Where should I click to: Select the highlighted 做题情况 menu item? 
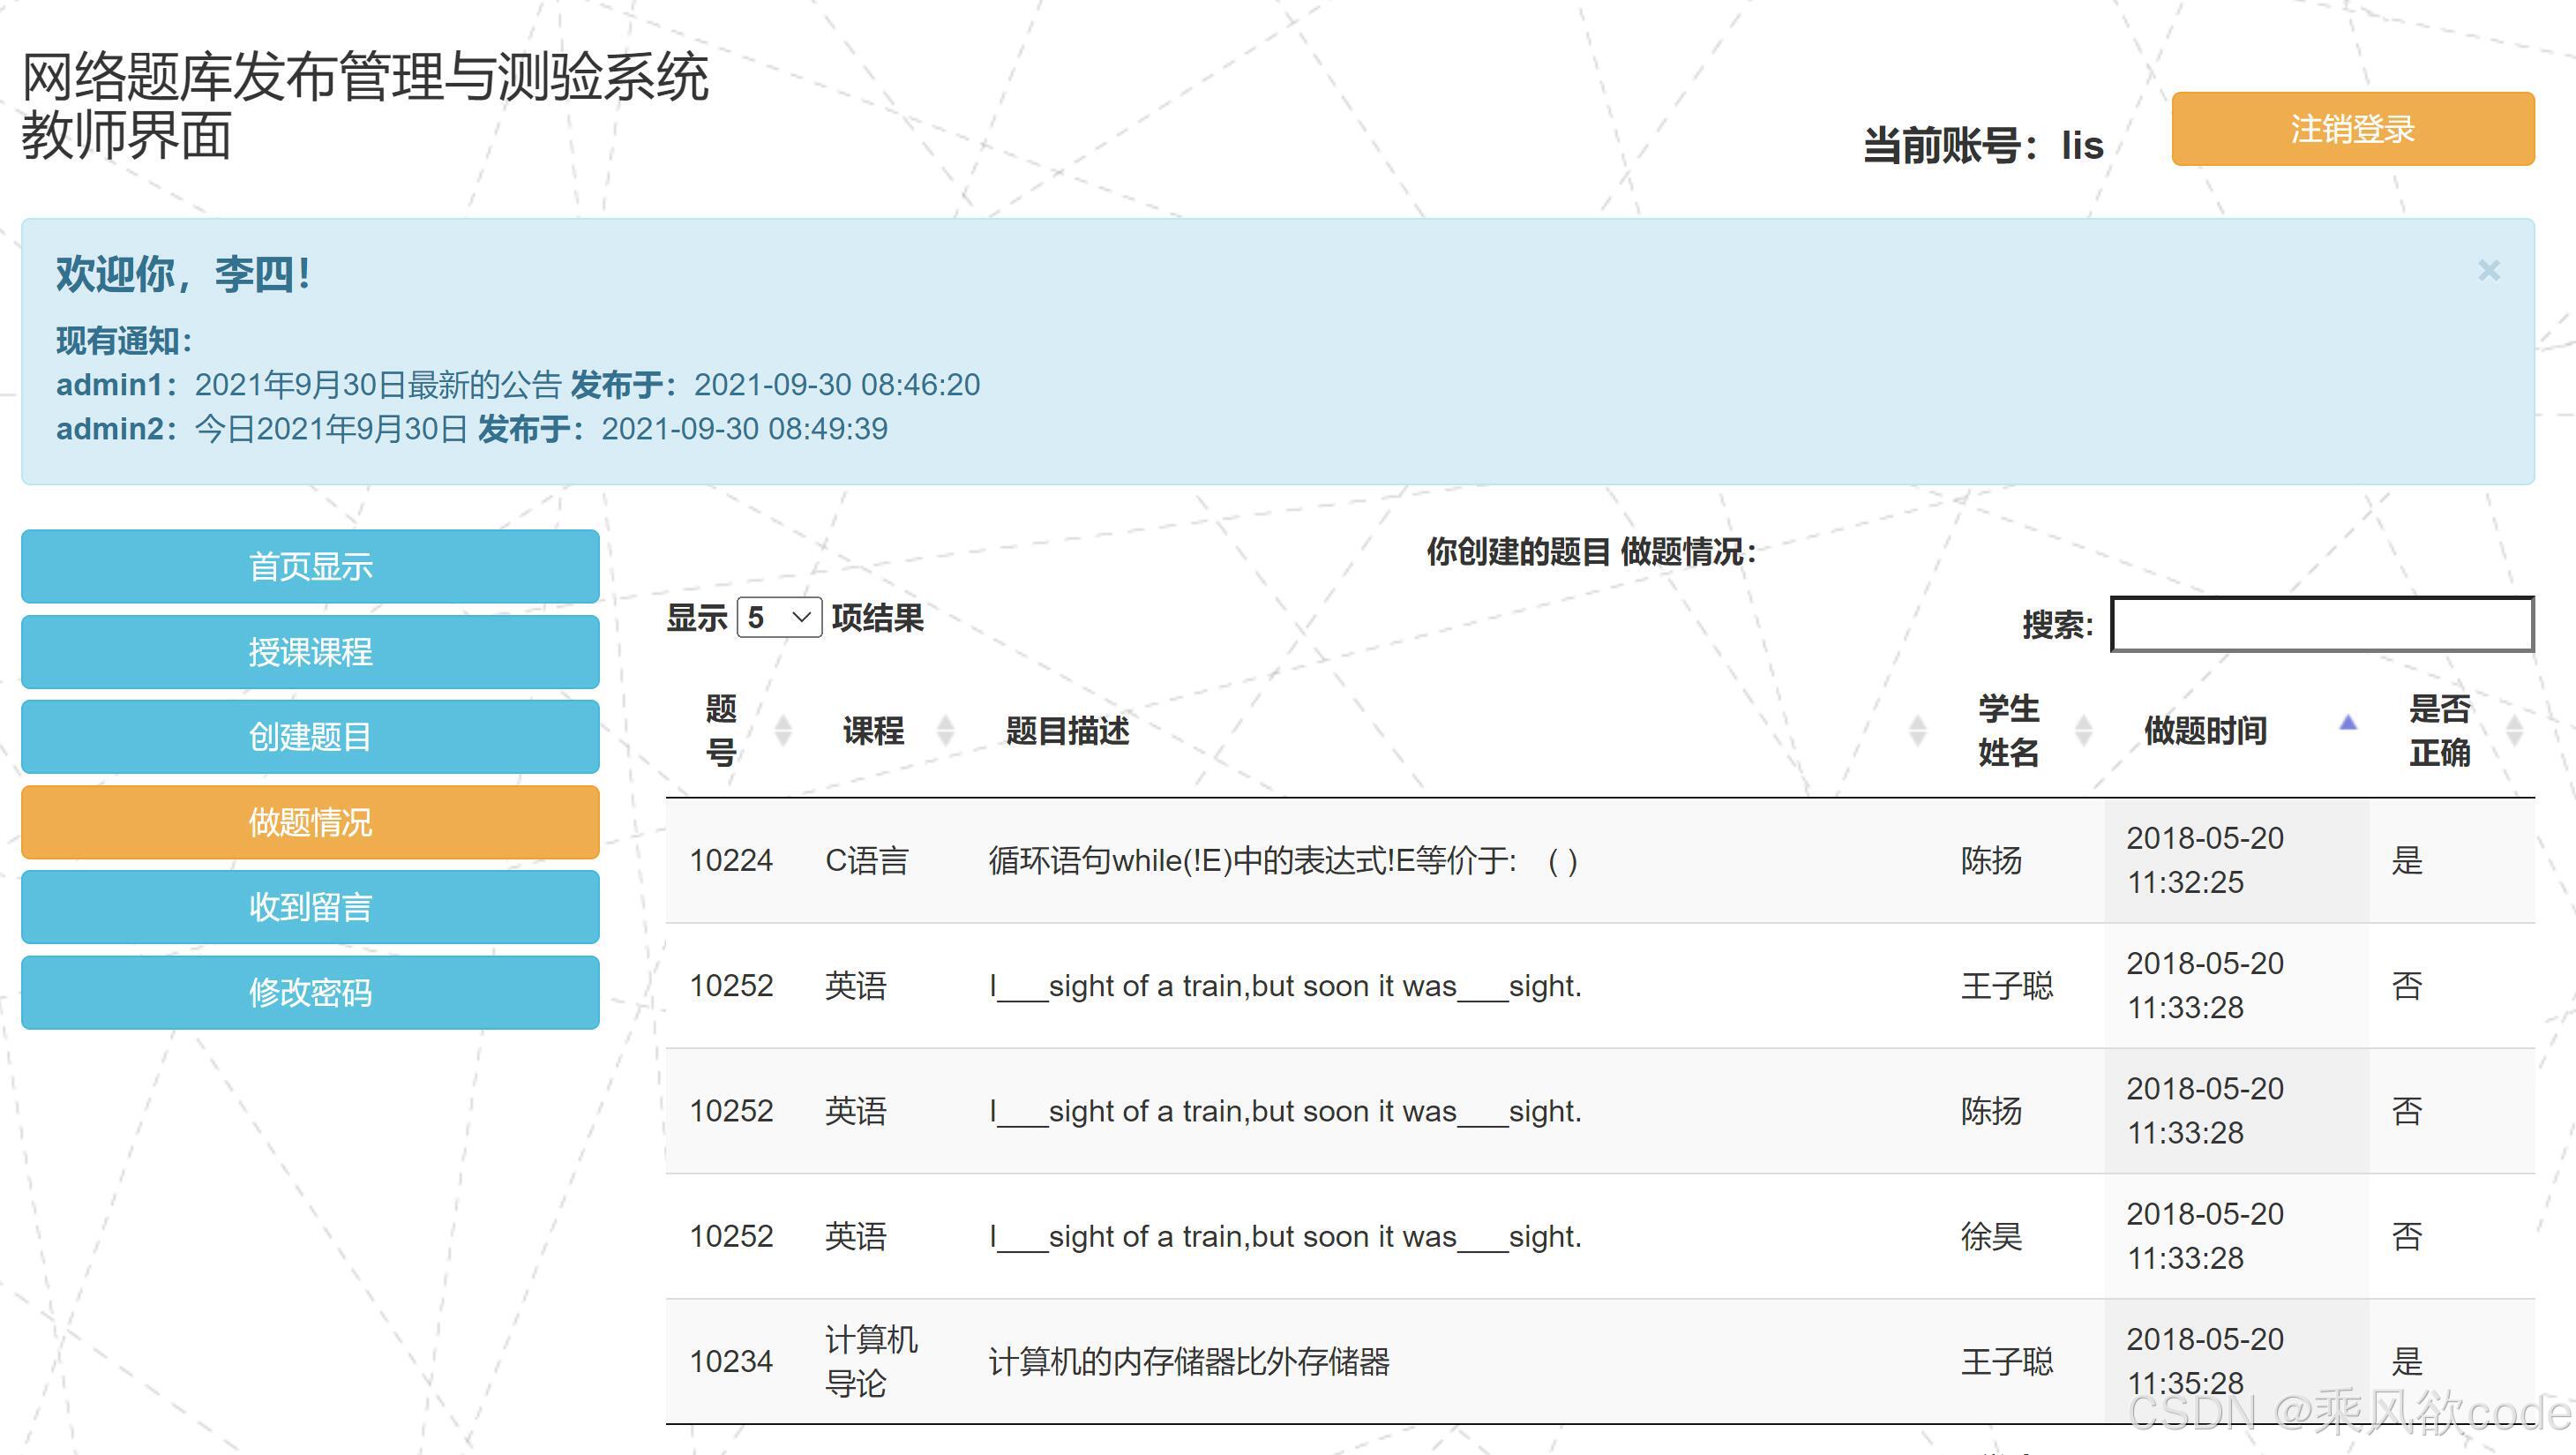coord(310,822)
